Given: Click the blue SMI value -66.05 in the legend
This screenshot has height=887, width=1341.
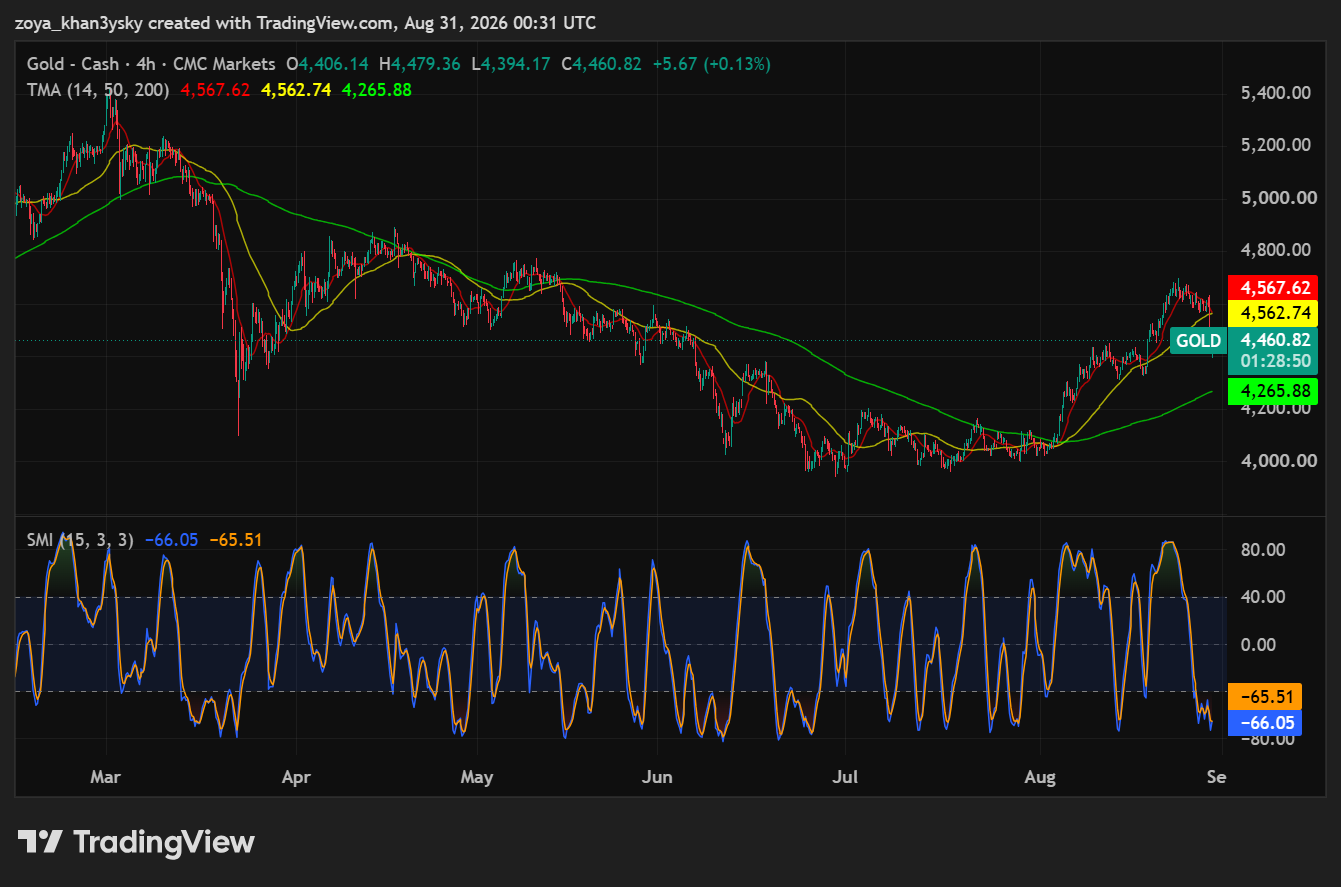Looking at the screenshot, I should (x=171, y=540).
